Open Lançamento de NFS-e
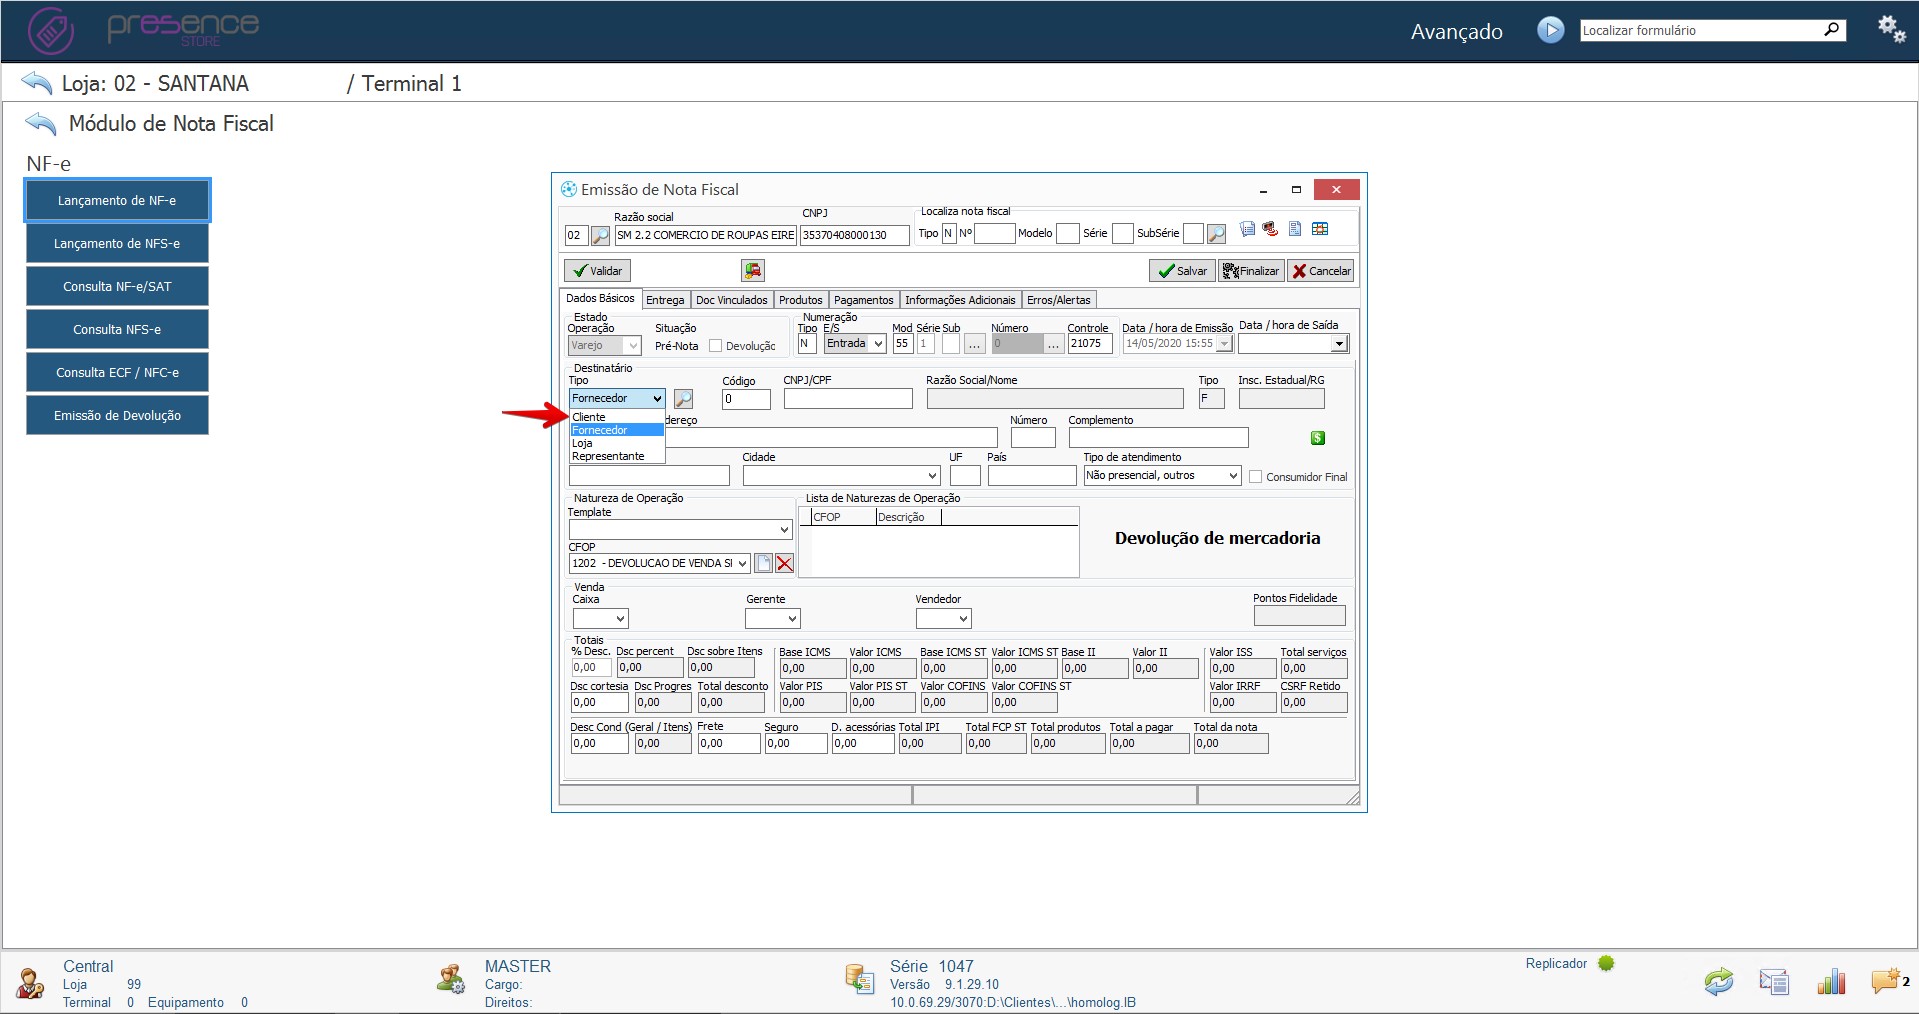Image resolution: width=1919 pixels, height=1014 pixels. pos(117,244)
